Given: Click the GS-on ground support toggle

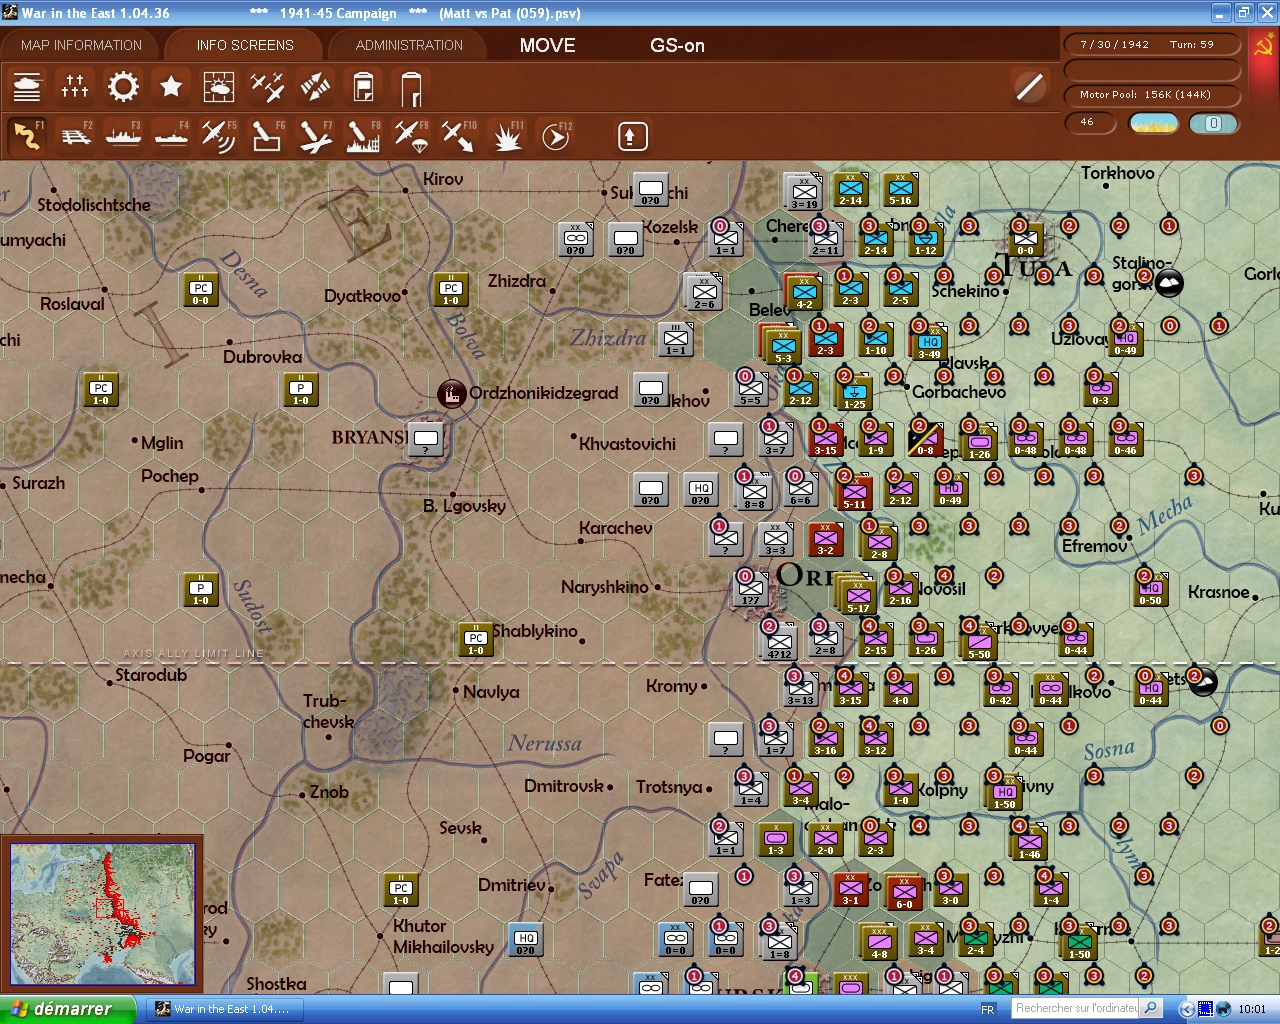Looking at the screenshot, I should click(677, 45).
